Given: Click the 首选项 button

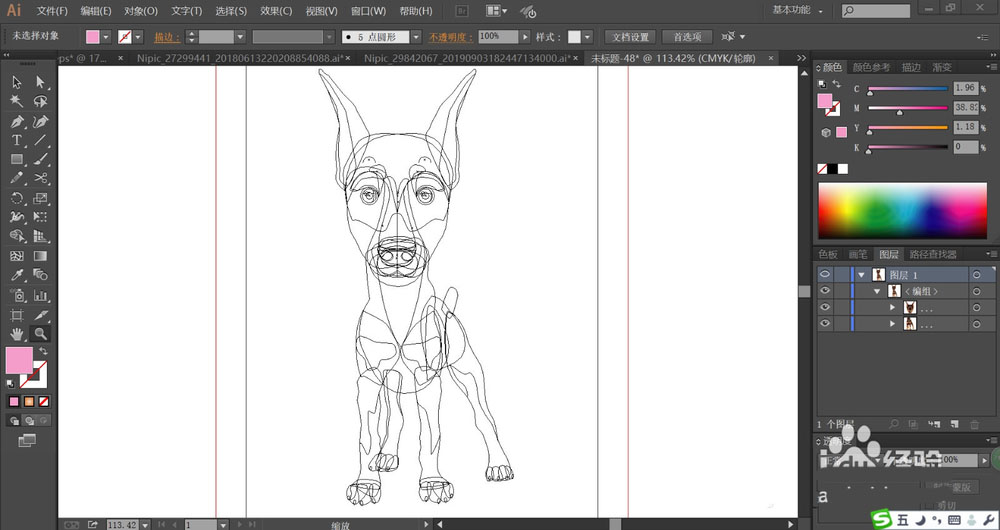Looking at the screenshot, I should tap(687, 37).
